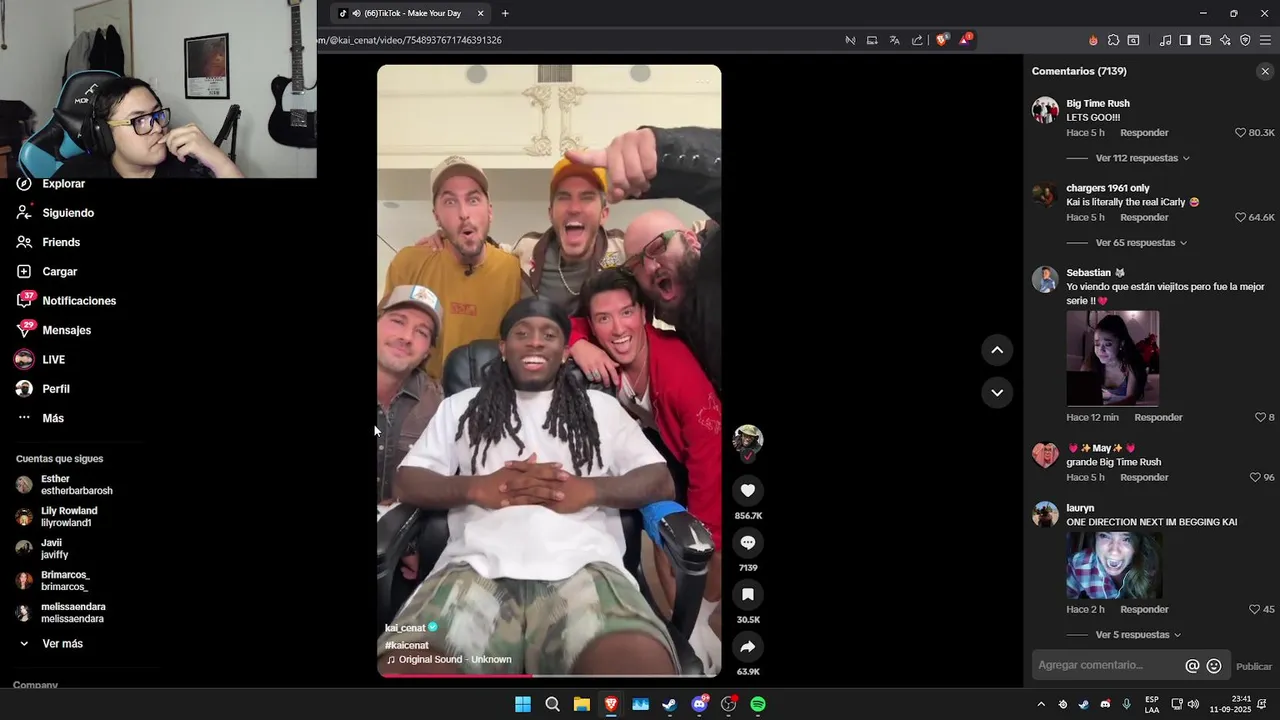The width and height of the screenshot is (1280, 720).
Task: Open Brave Rewards triangle icon
Action: 965,40
